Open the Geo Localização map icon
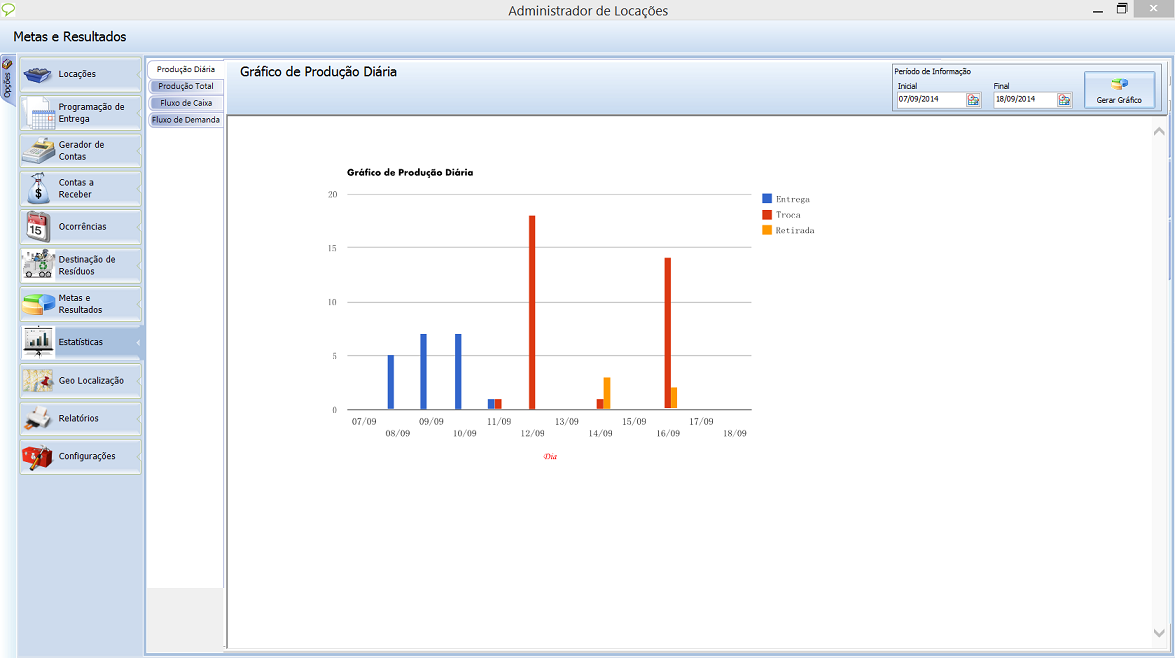Viewport: 1175px width, 658px height. 38,380
